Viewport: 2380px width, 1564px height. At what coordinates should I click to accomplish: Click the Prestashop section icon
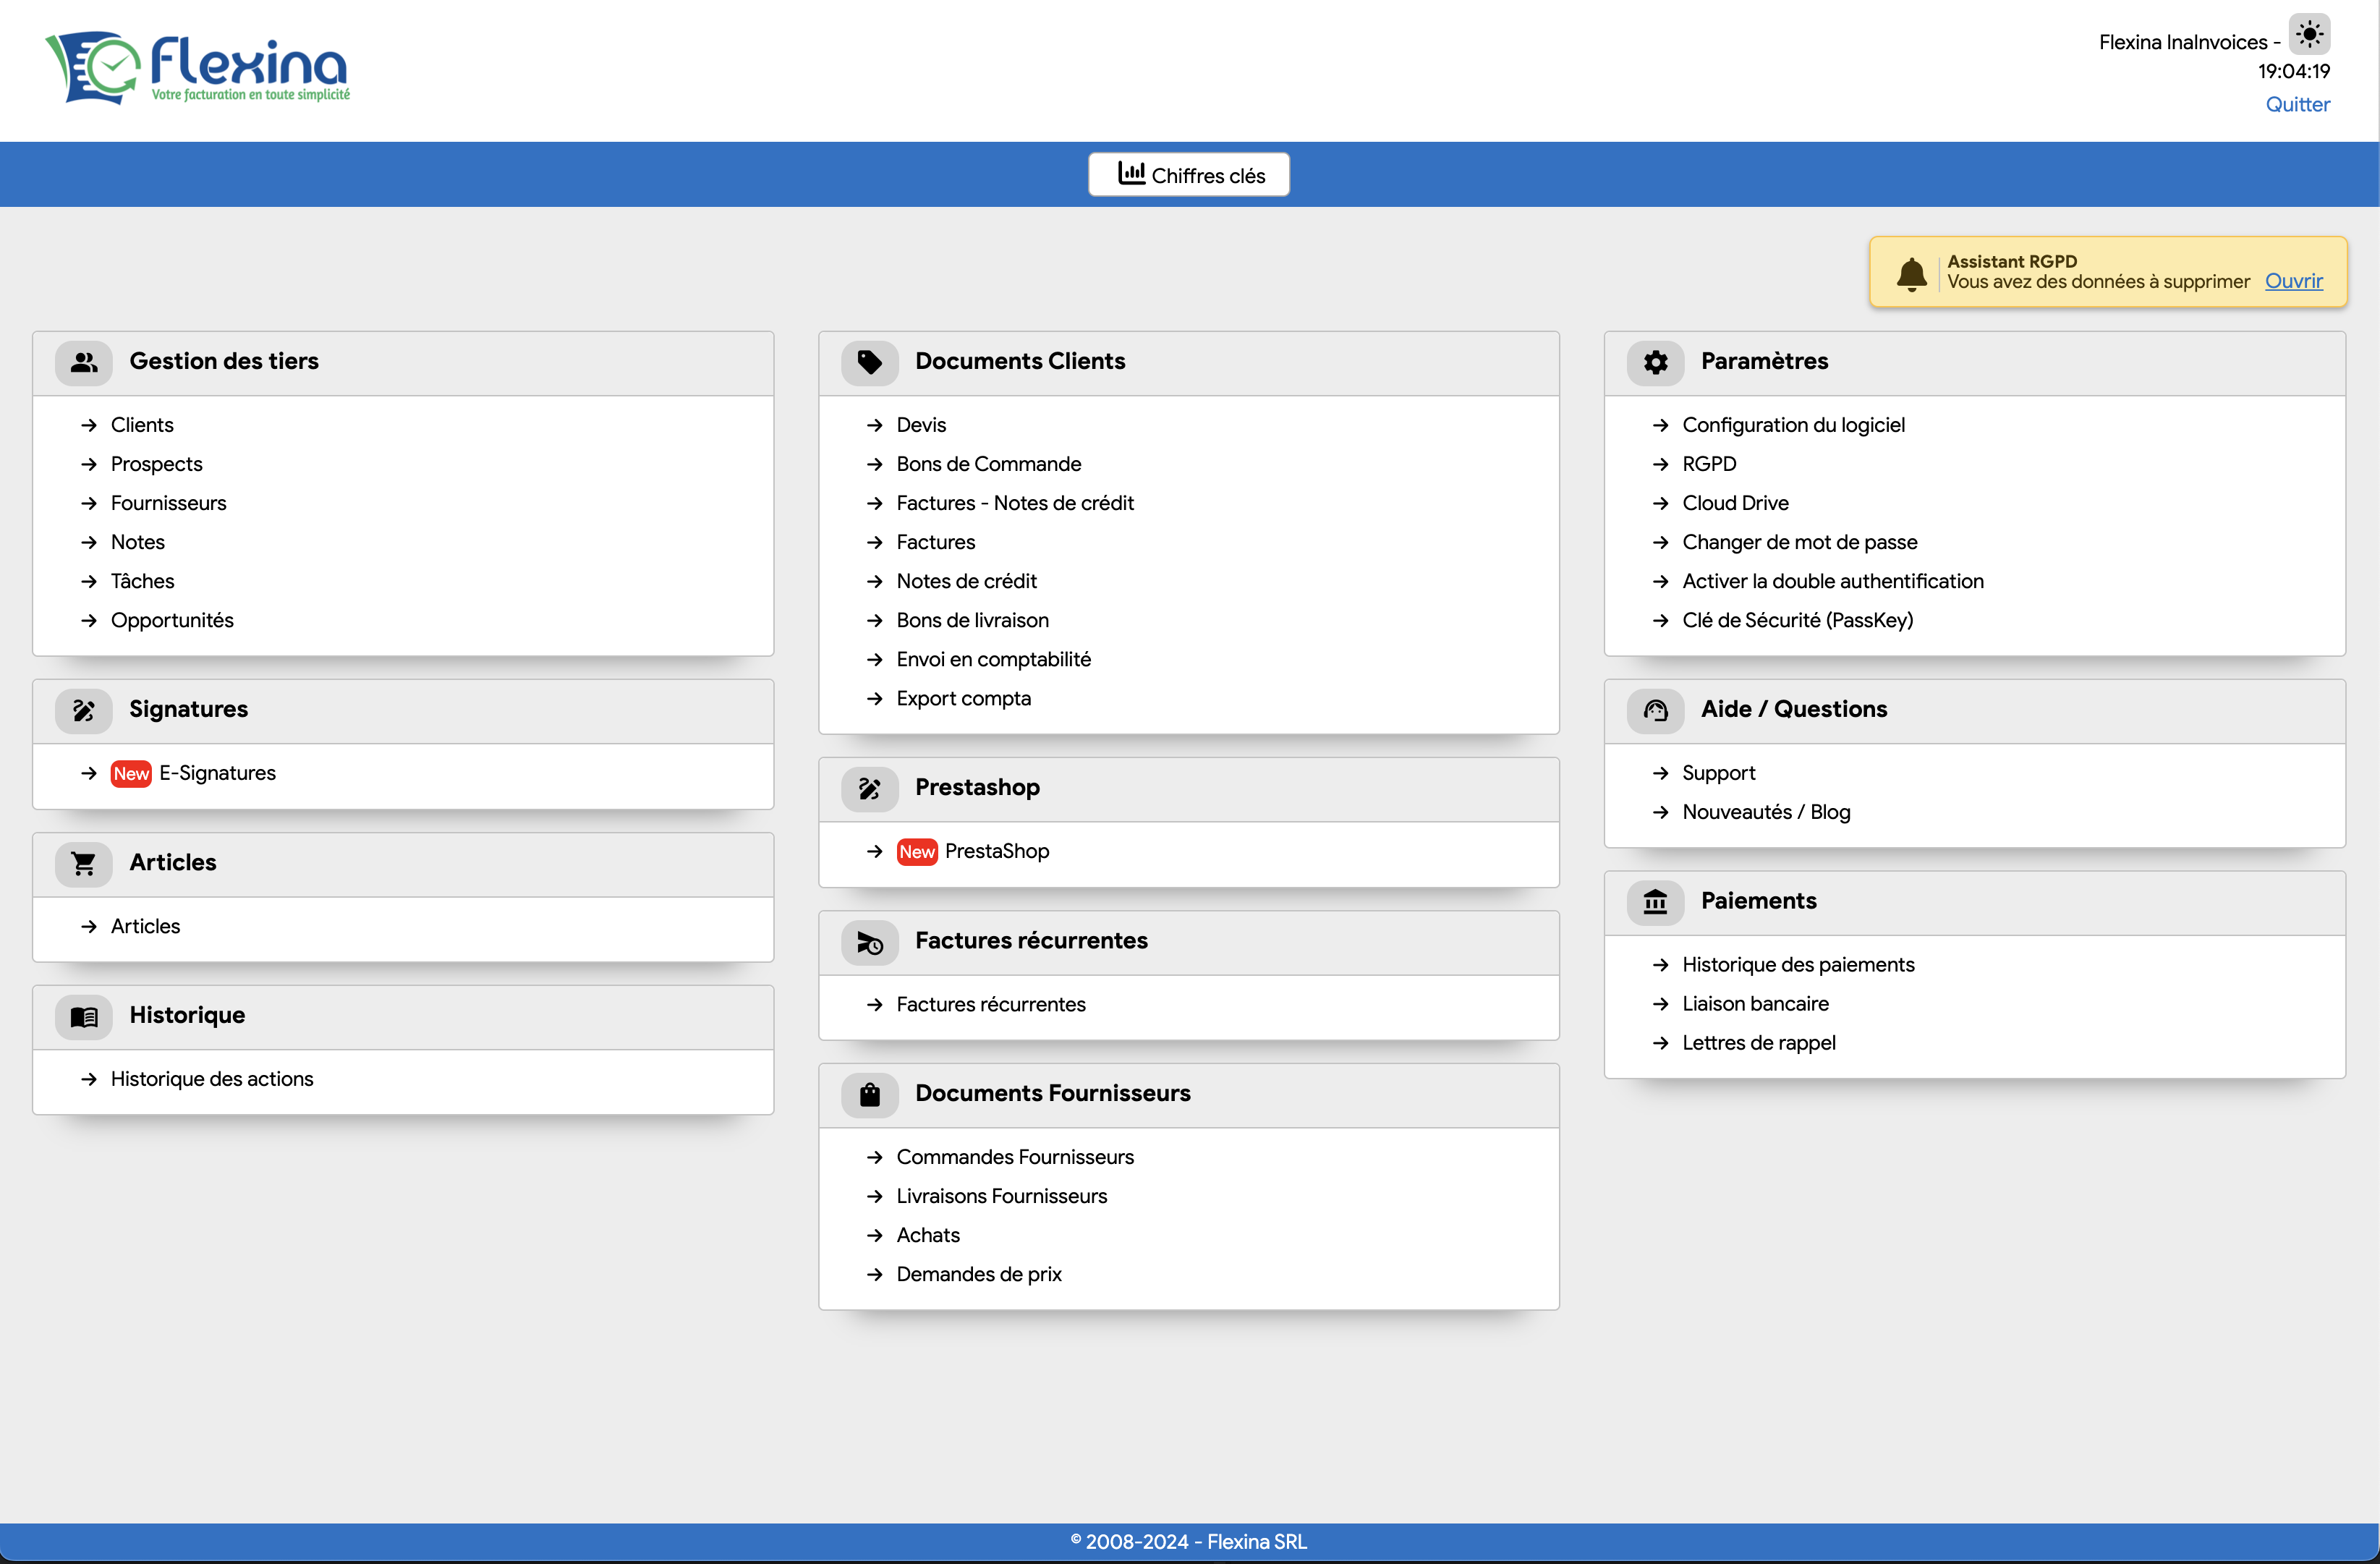coord(870,788)
